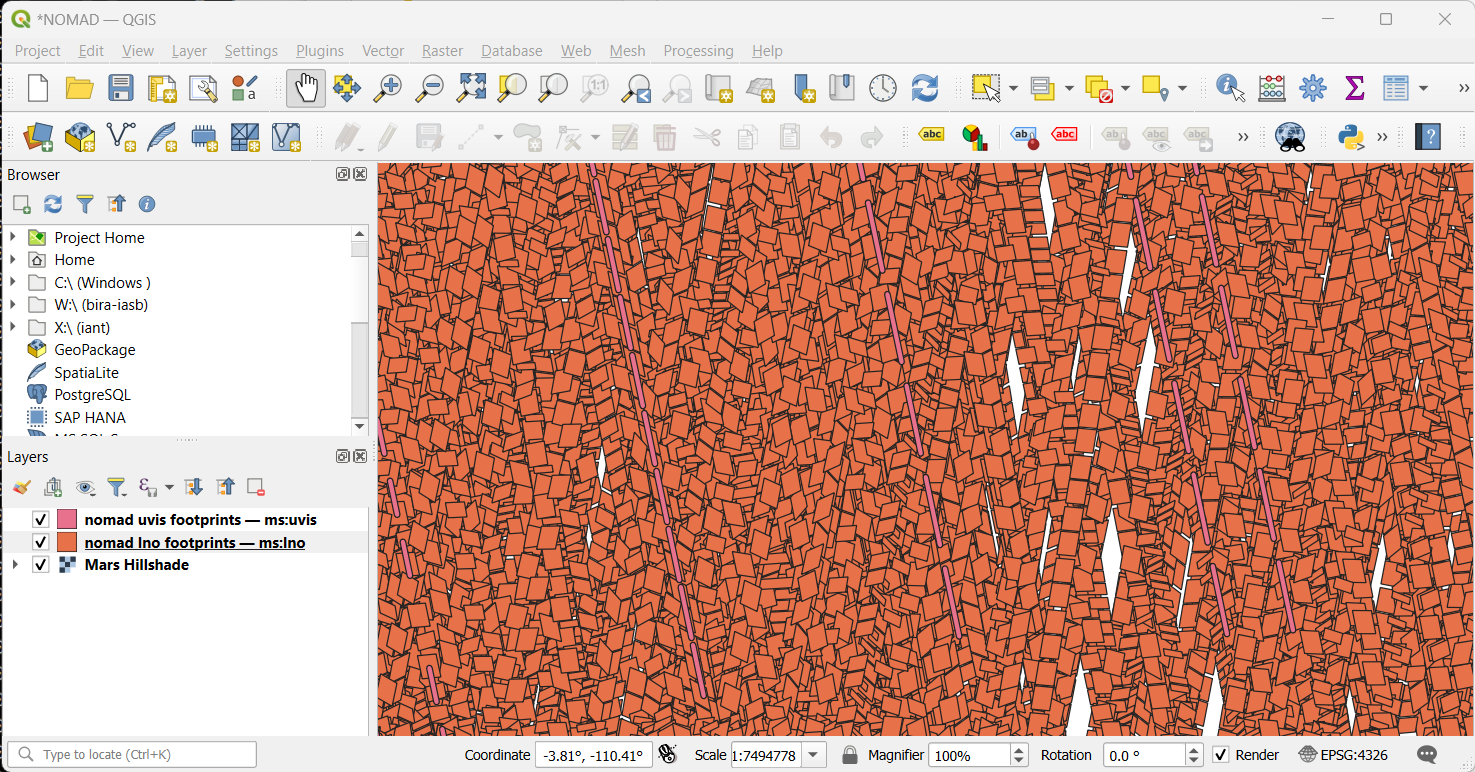Image resolution: width=1475 pixels, height=772 pixels.
Task: Uncheck the Render checkbox in the status bar
Action: pyautogui.click(x=1221, y=755)
